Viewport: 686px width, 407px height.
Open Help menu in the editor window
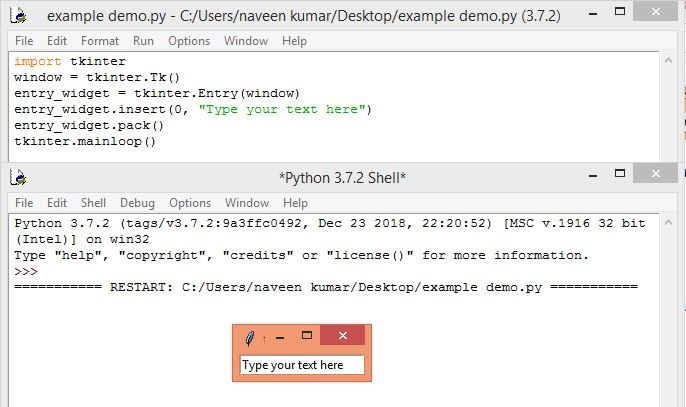pos(294,41)
